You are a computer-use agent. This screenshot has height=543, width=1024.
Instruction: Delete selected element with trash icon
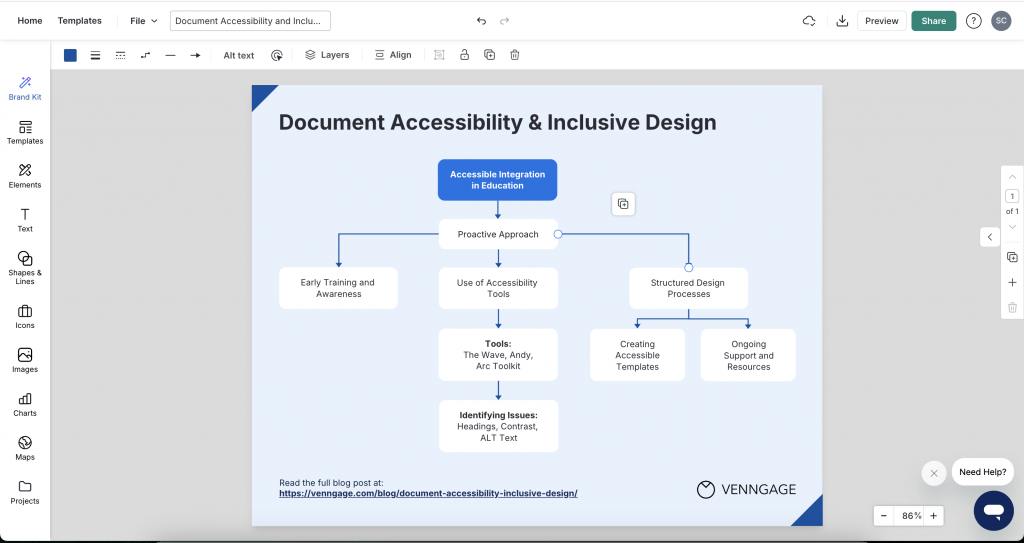[x=515, y=56]
